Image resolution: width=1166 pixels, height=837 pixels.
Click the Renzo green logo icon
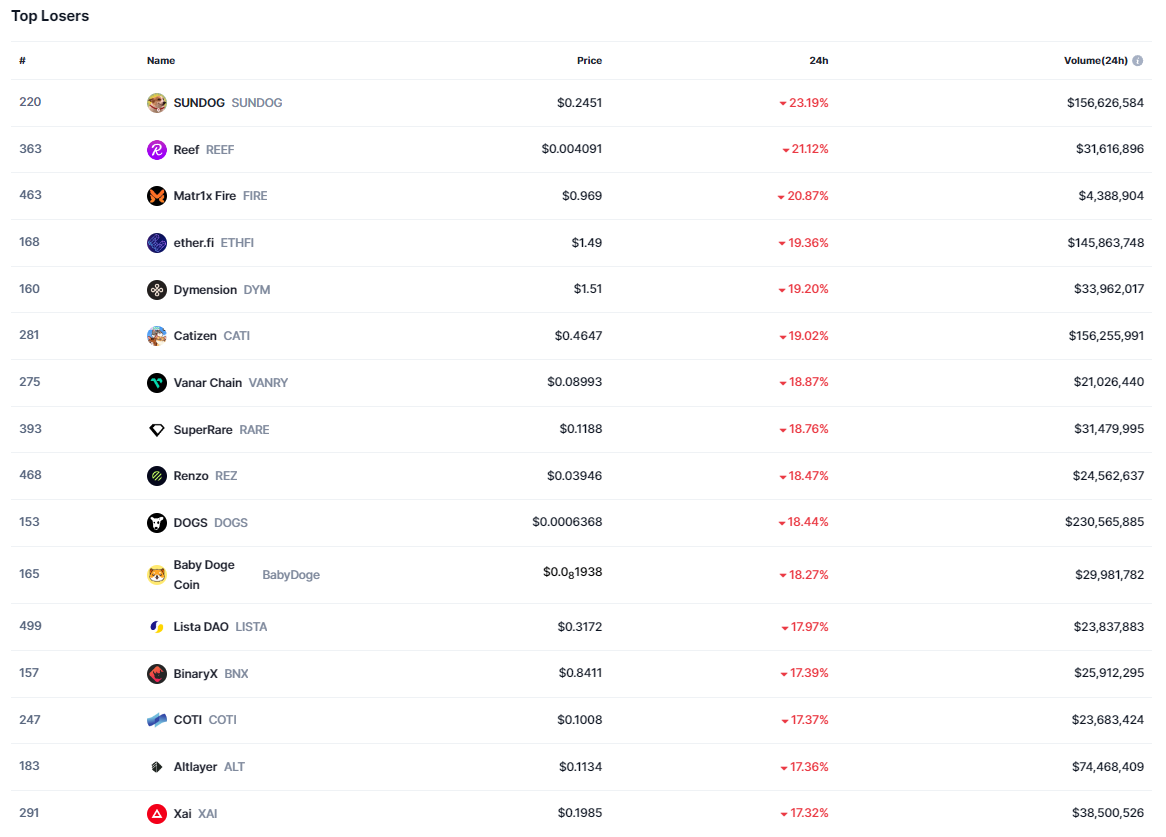click(x=157, y=476)
